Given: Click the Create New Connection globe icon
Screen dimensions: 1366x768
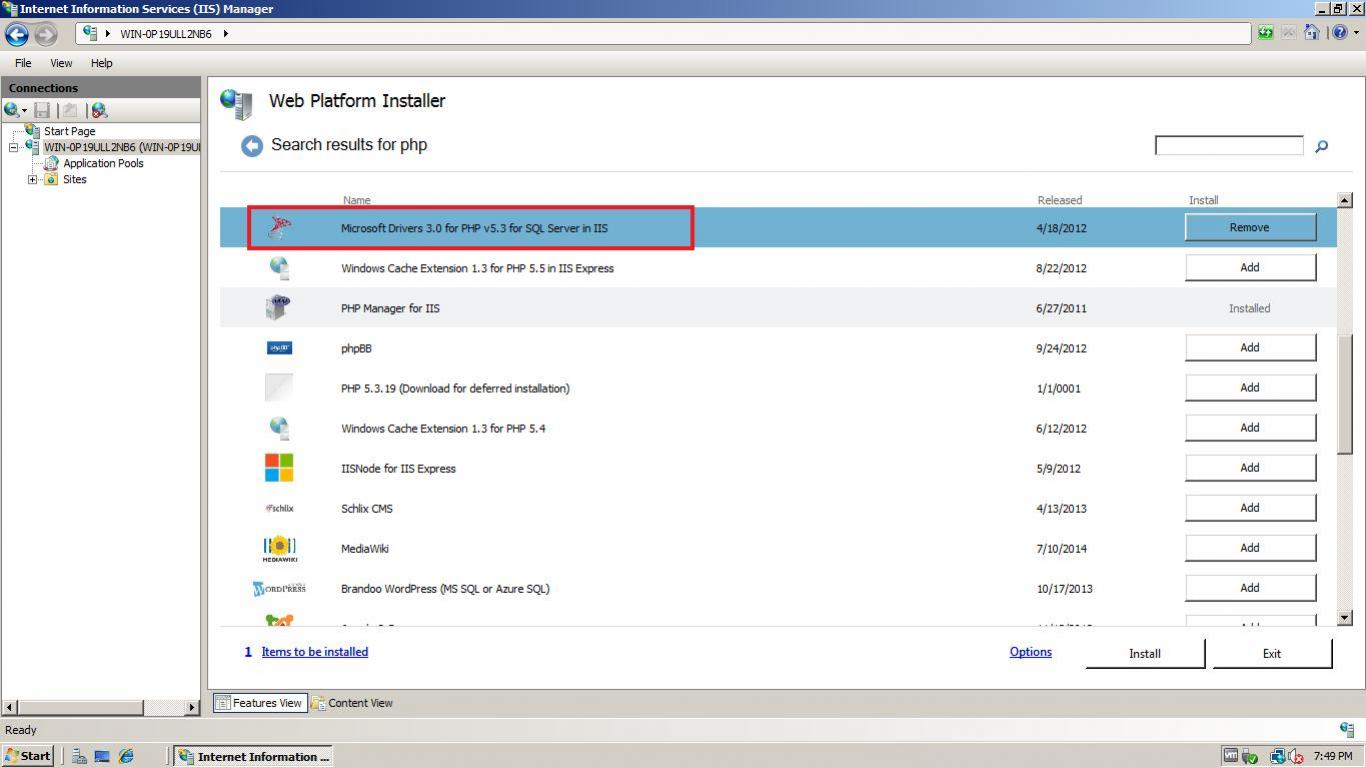Looking at the screenshot, I should [11, 110].
